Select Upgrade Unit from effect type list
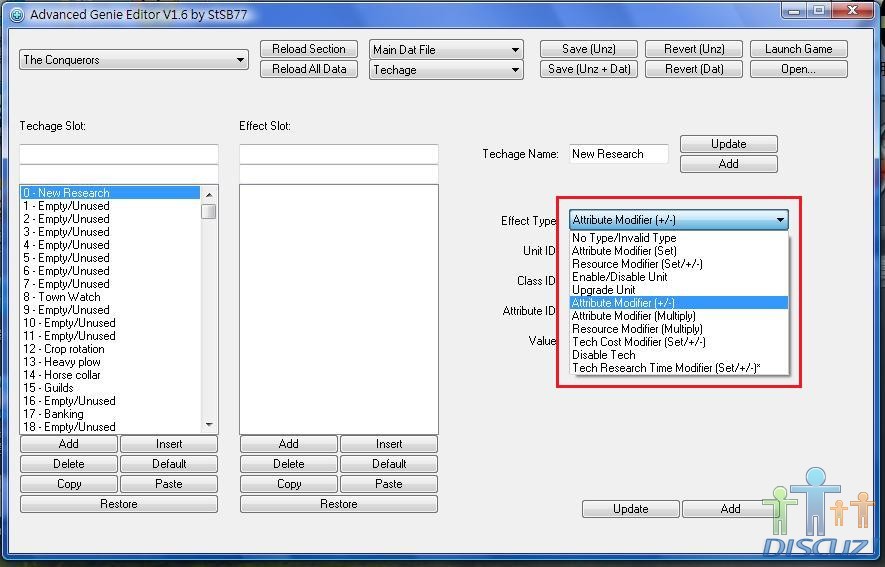885x567 pixels. click(x=604, y=290)
